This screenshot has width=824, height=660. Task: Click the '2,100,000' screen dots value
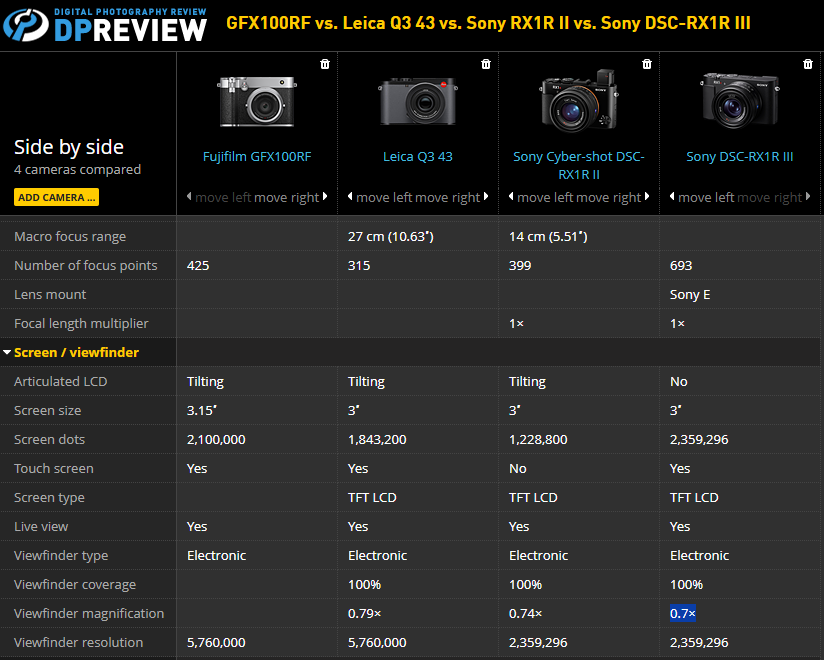click(x=216, y=439)
